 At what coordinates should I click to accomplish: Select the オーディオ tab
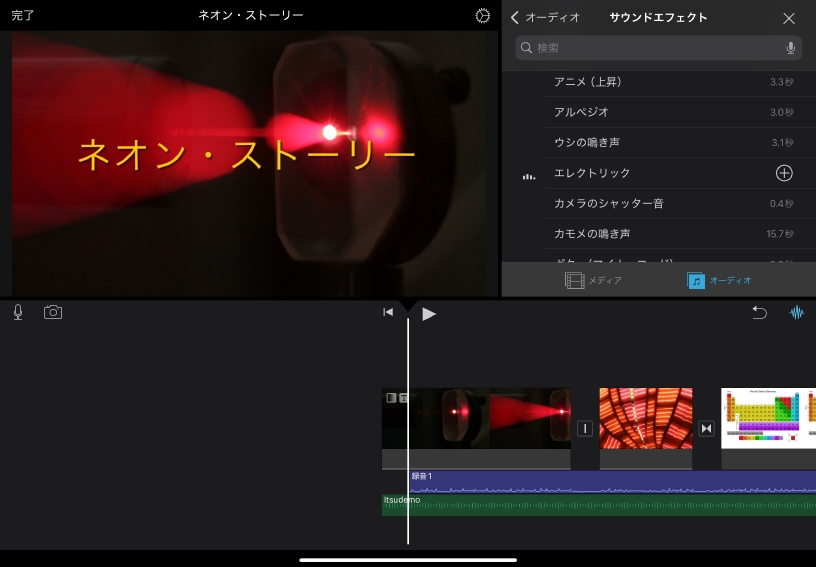[x=720, y=280]
